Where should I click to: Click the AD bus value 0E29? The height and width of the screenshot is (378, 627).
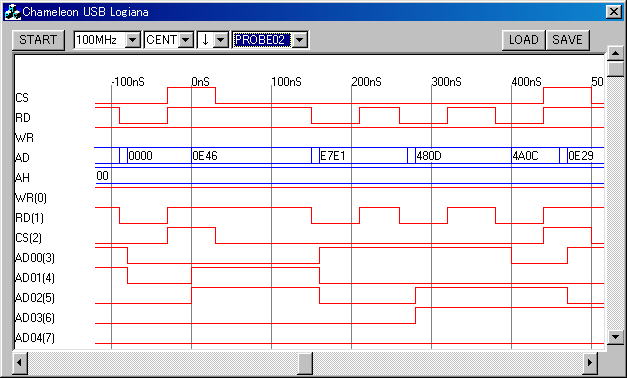(x=581, y=156)
